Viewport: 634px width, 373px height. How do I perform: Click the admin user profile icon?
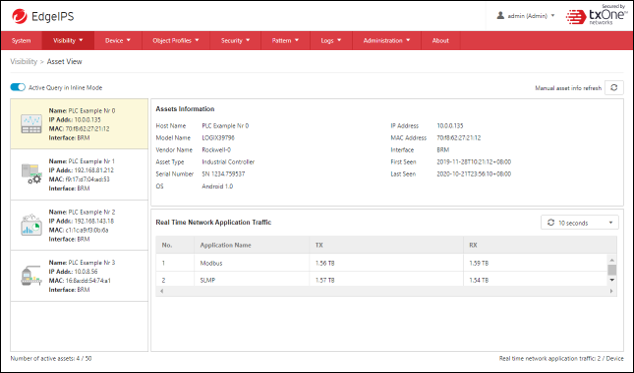500,15
